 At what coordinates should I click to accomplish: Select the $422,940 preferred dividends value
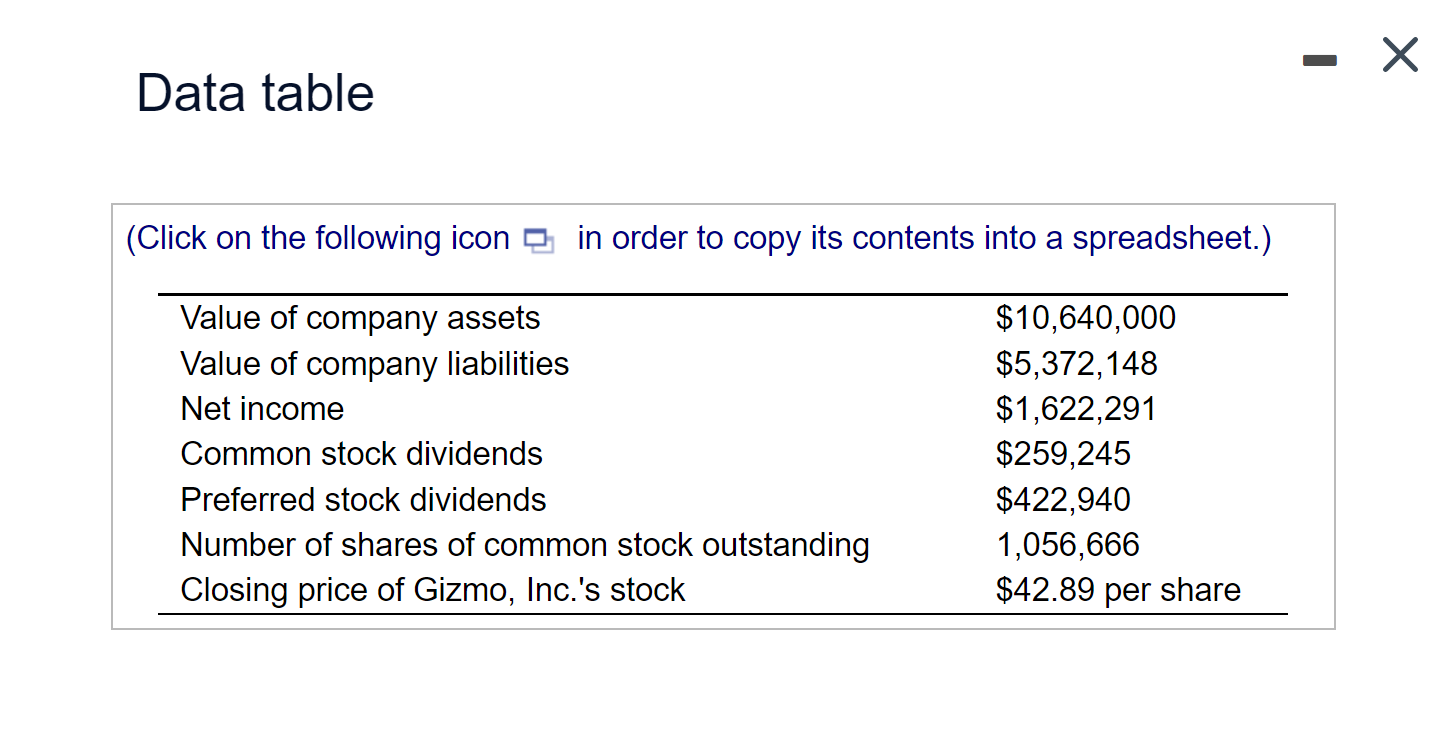(1062, 499)
